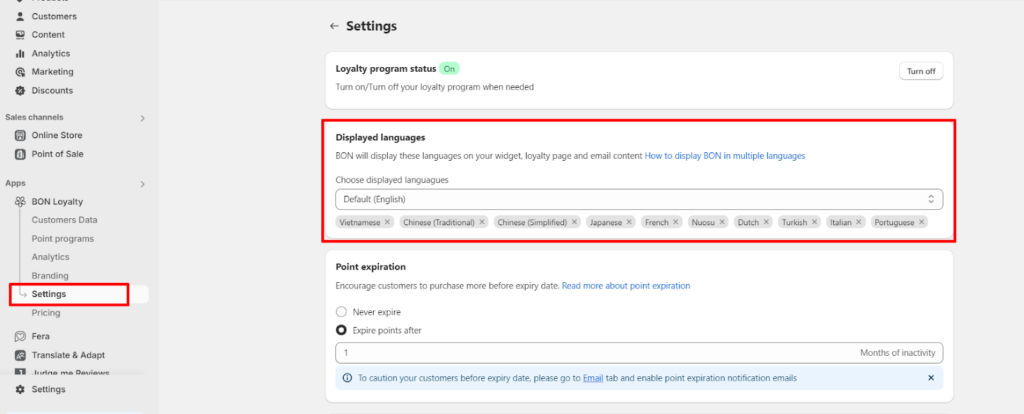Remove the Portuguese language tag
Image resolution: width=1024 pixels, height=414 pixels.
(921, 222)
